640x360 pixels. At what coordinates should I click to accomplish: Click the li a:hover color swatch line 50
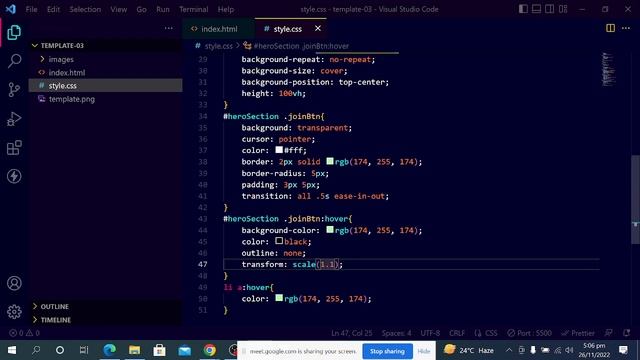[279, 298]
